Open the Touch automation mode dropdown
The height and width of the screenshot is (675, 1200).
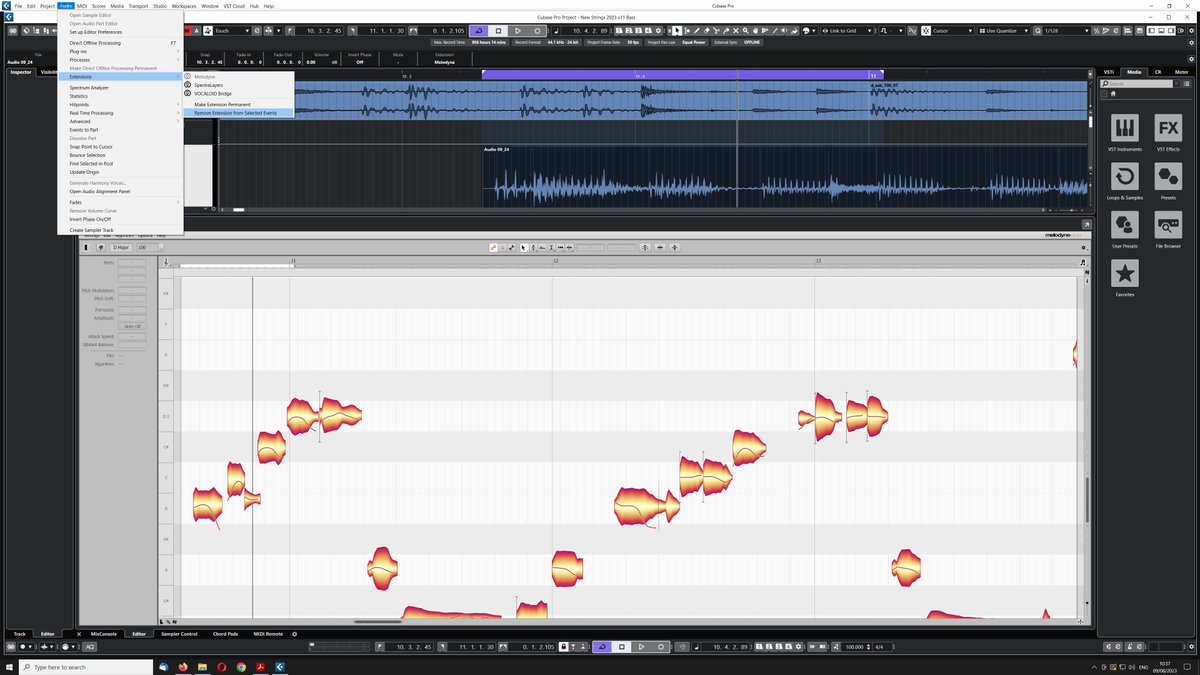click(x=232, y=31)
